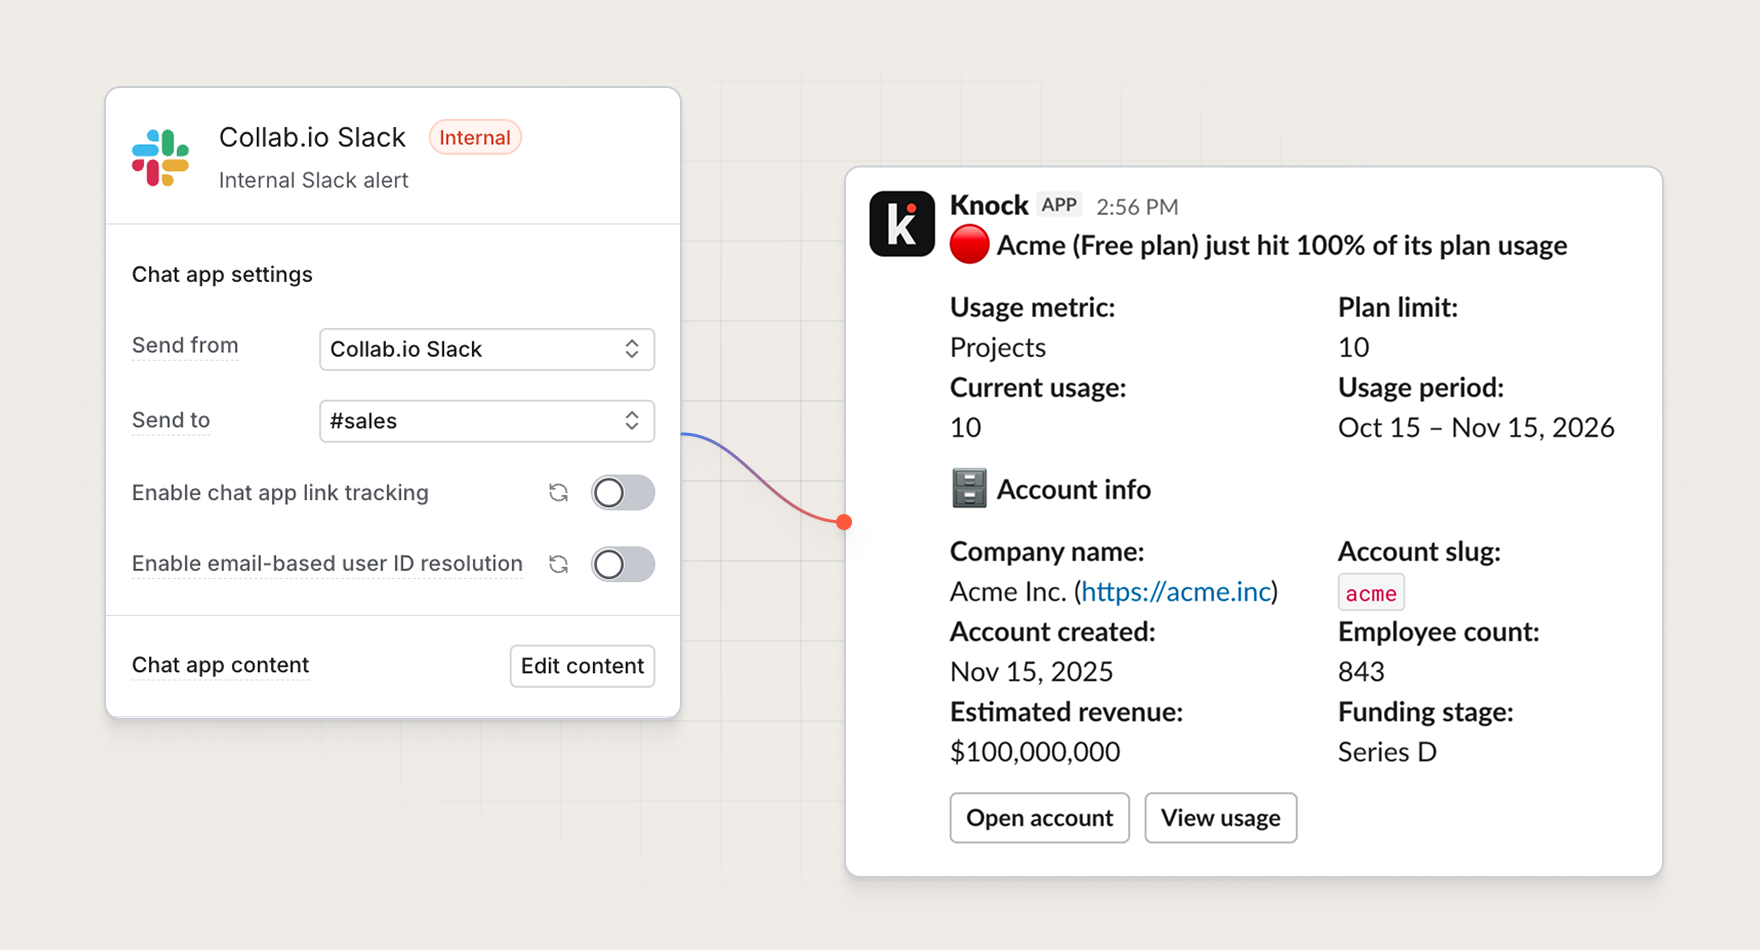The width and height of the screenshot is (1760, 950).
Task: Click the Internal Slack alert subtitle
Action: (313, 180)
